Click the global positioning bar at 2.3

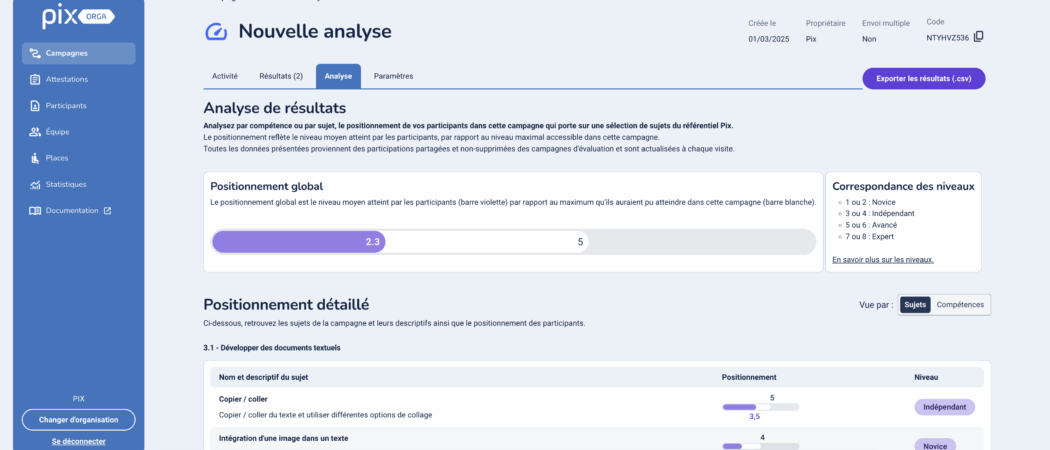pyautogui.click(x=299, y=242)
